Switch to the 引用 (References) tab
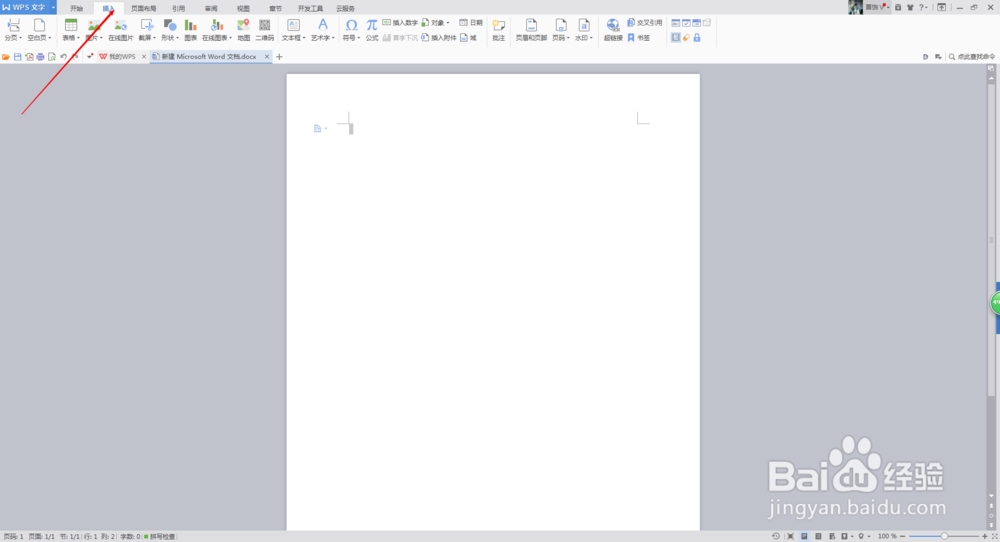Screen dimensions: 1000x542 click(179, 9)
